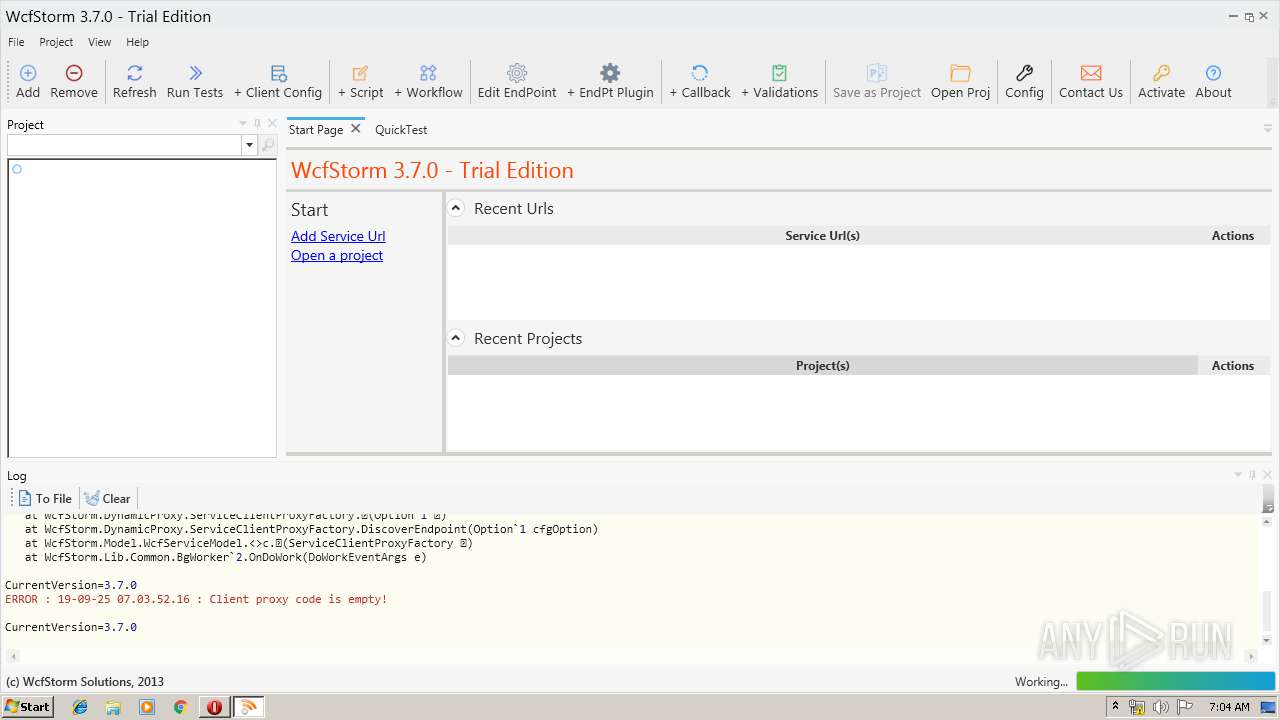This screenshot has height=720, width=1280.
Task: Click the project search magnifier icon
Action: click(x=268, y=146)
